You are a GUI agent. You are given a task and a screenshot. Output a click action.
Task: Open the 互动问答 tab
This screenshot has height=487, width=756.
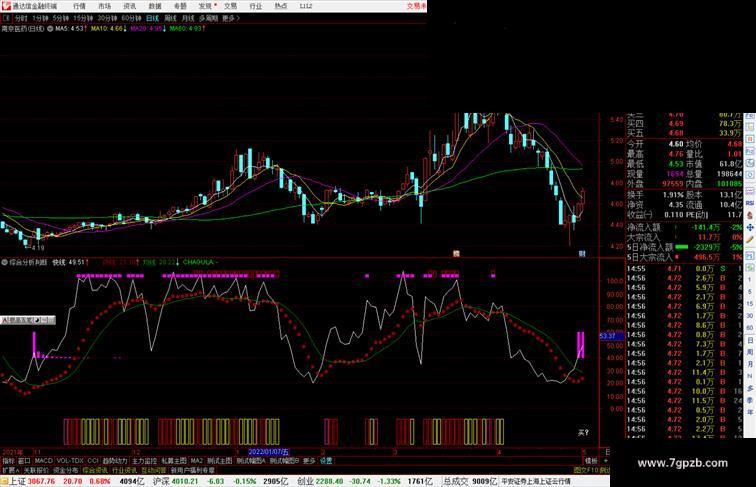click(153, 470)
